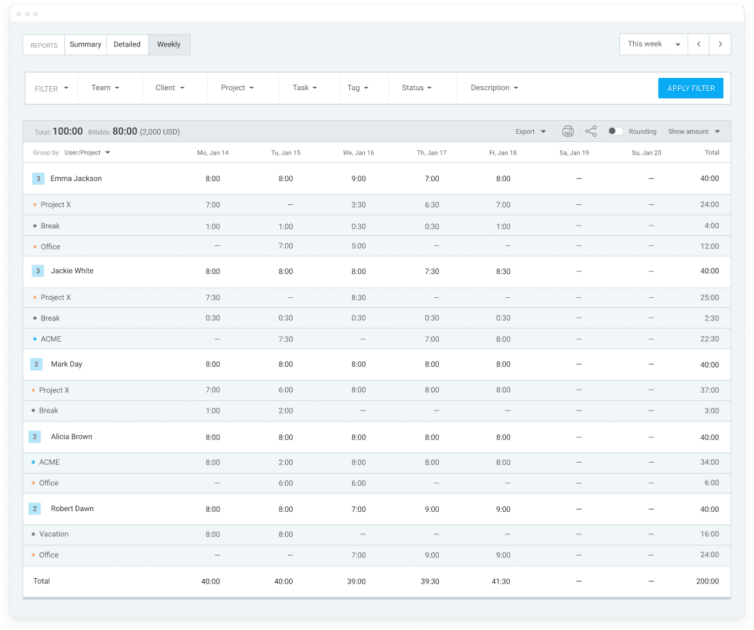754x630 pixels.
Task: Click Jackie White's entry count badge
Action: pos(38,271)
